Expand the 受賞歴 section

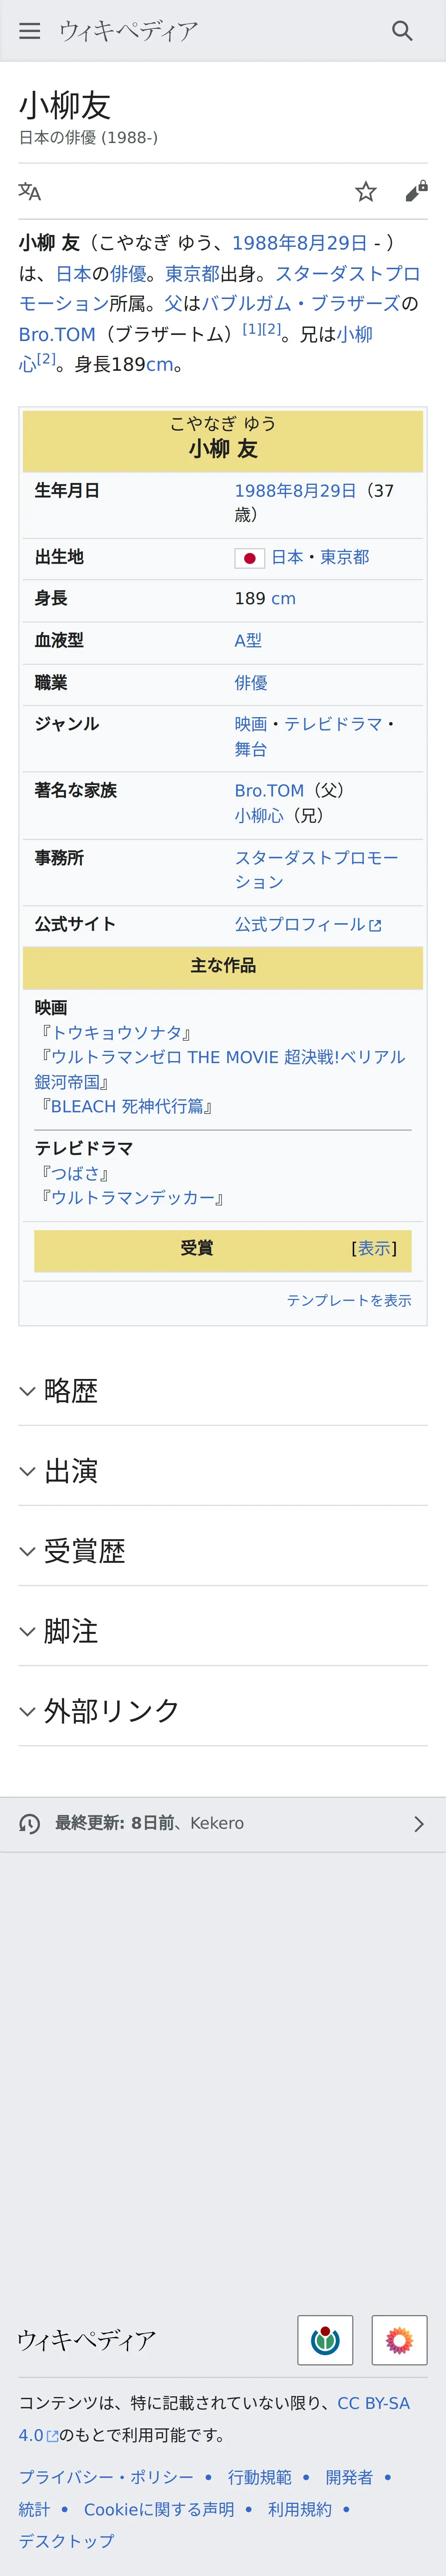[x=84, y=1551]
